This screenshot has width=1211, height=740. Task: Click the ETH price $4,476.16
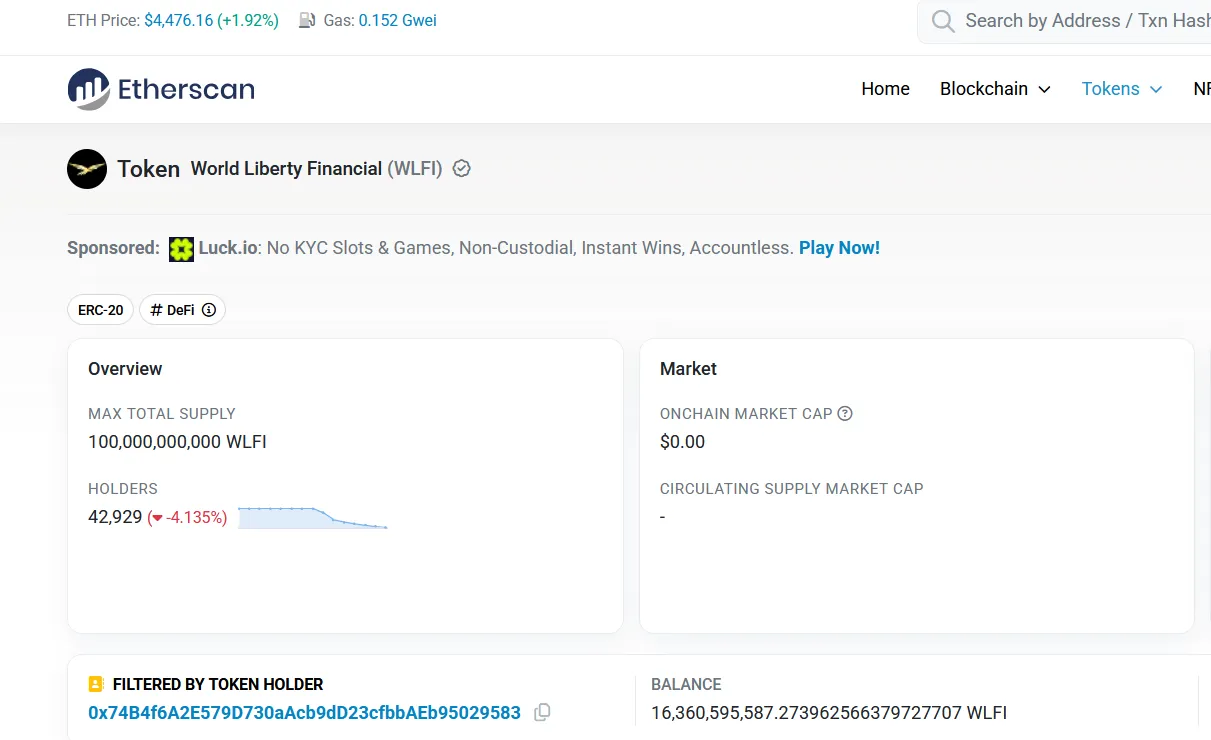coord(178,21)
